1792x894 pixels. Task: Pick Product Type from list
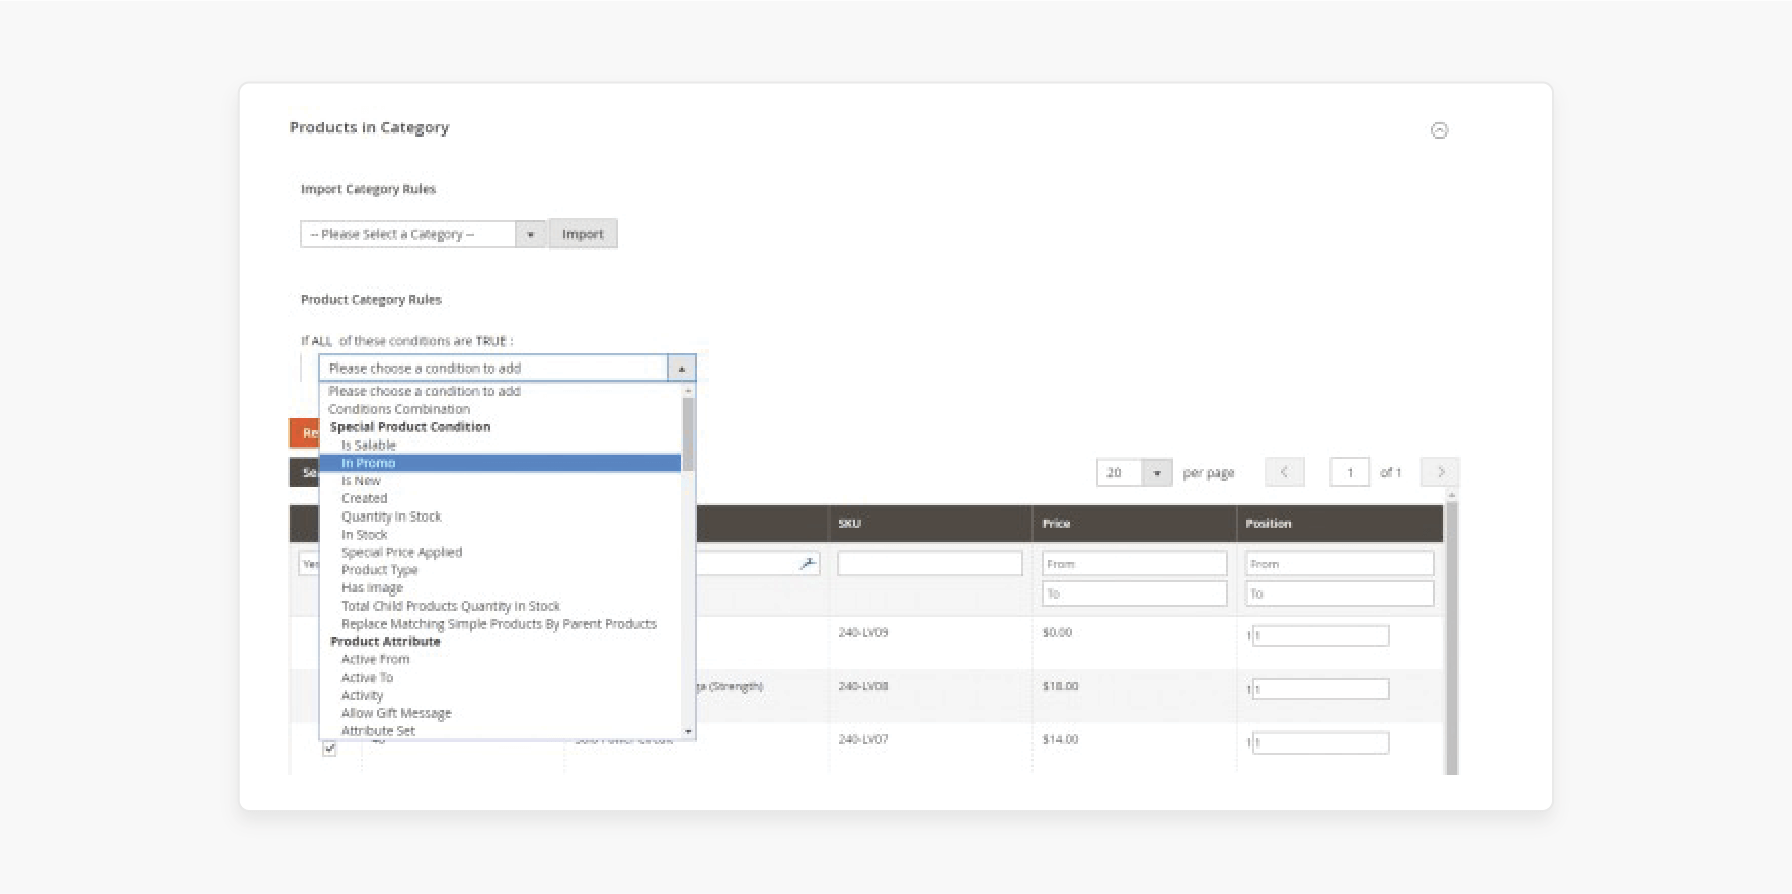tap(379, 570)
